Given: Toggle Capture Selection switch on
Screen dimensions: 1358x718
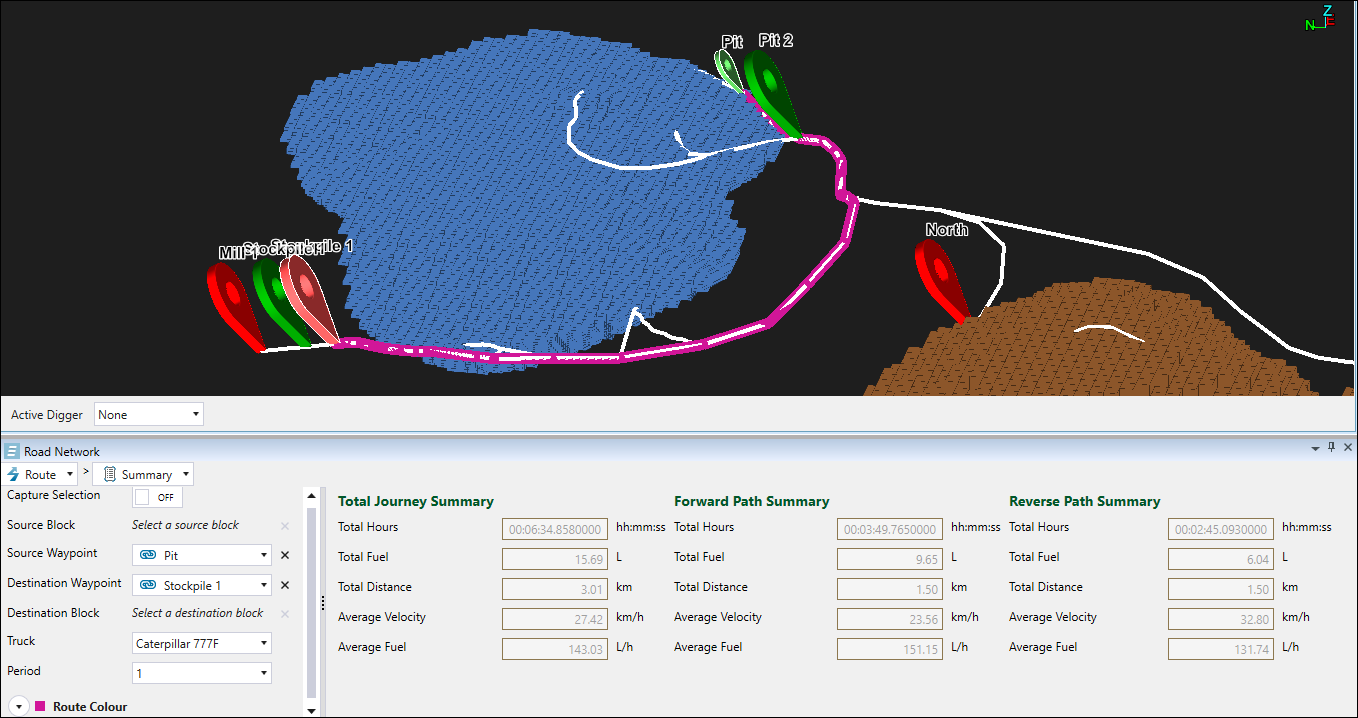Looking at the screenshot, I should click(x=157, y=497).
